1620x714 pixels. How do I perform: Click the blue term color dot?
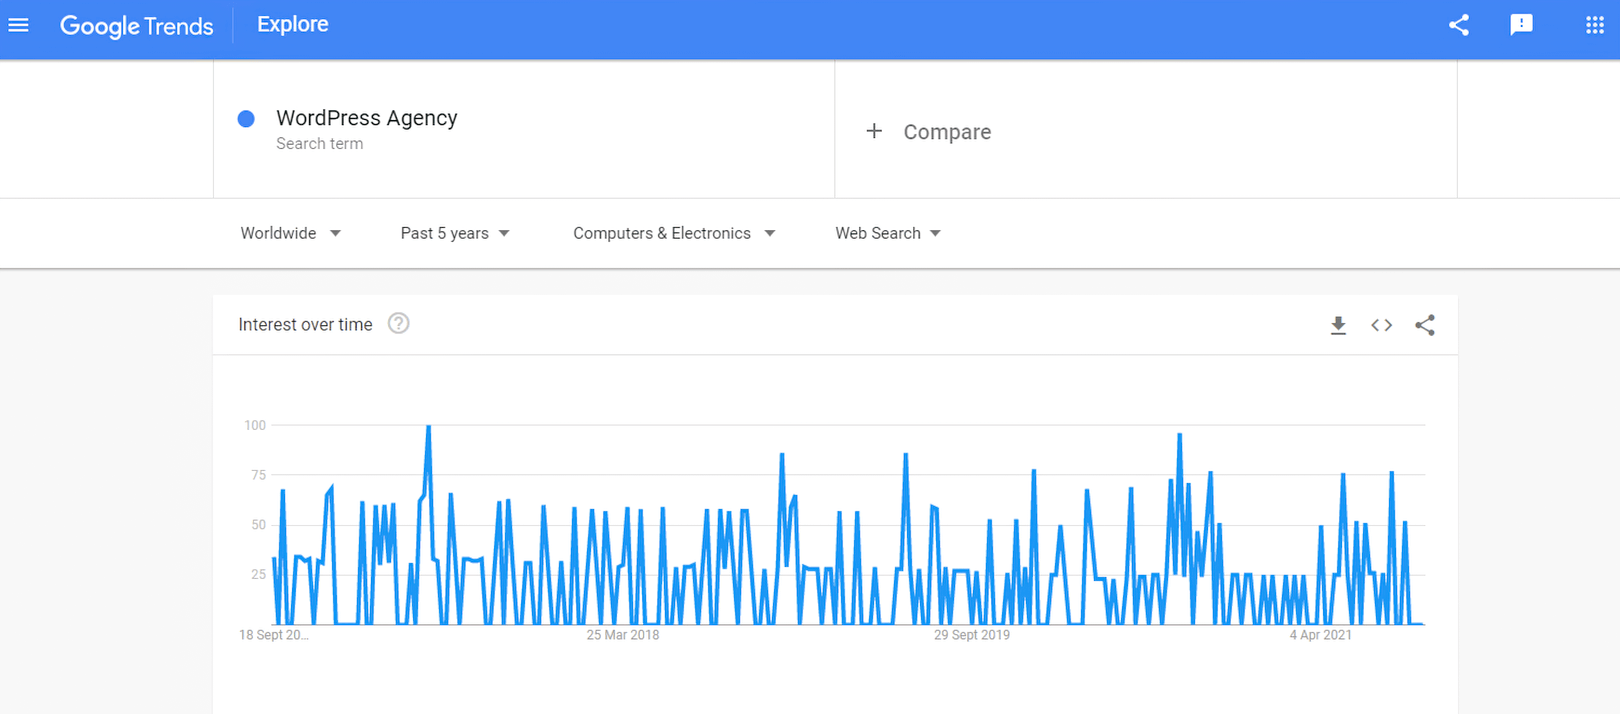pyautogui.click(x=246, y=119)
